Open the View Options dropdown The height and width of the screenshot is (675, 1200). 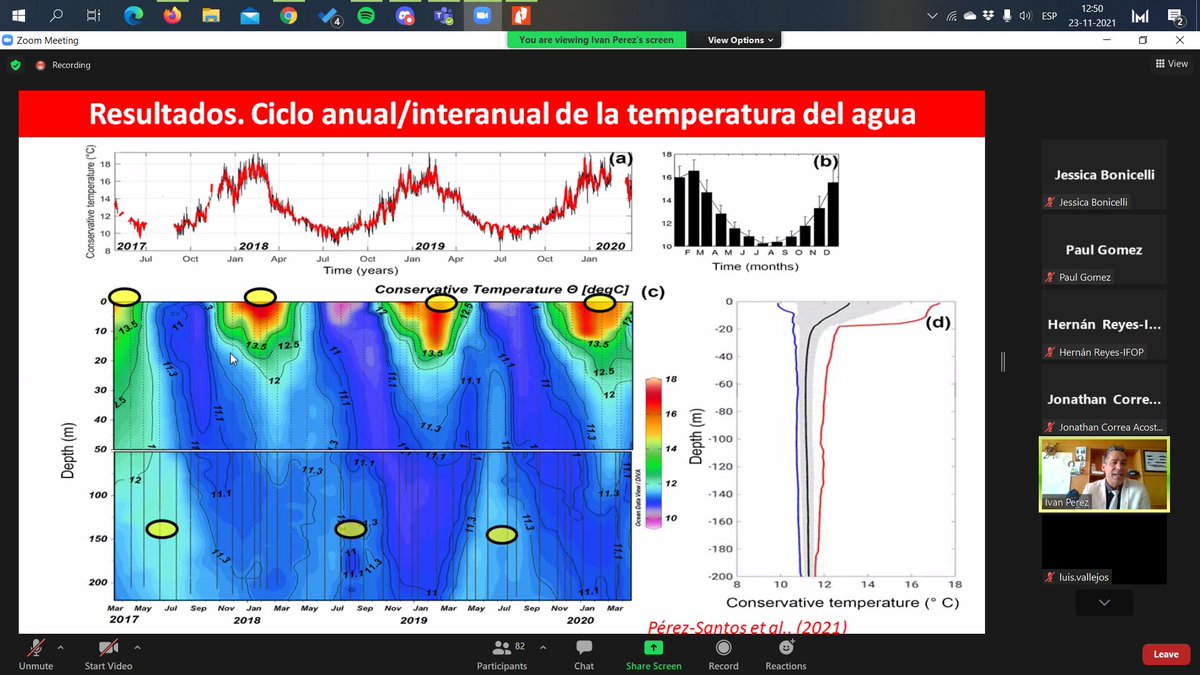coord(740,40)
